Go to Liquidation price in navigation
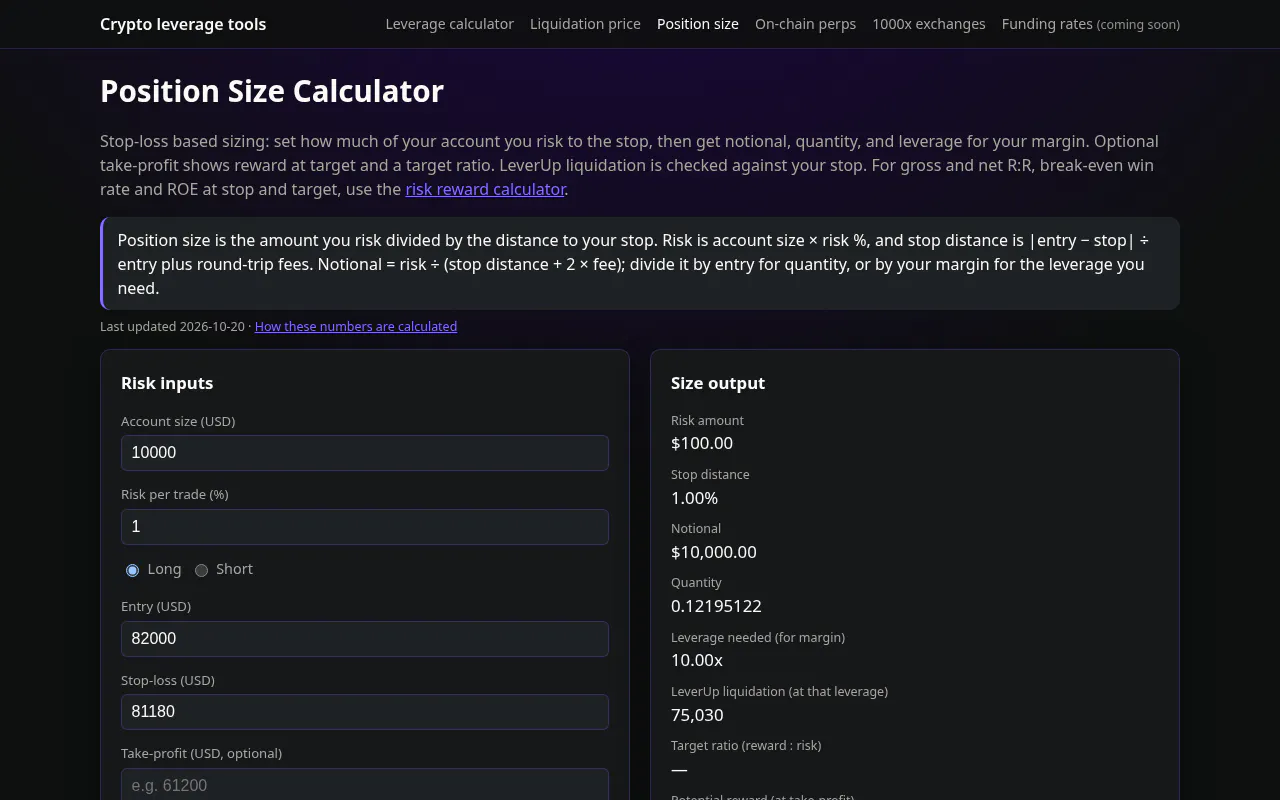 [585, 24]
